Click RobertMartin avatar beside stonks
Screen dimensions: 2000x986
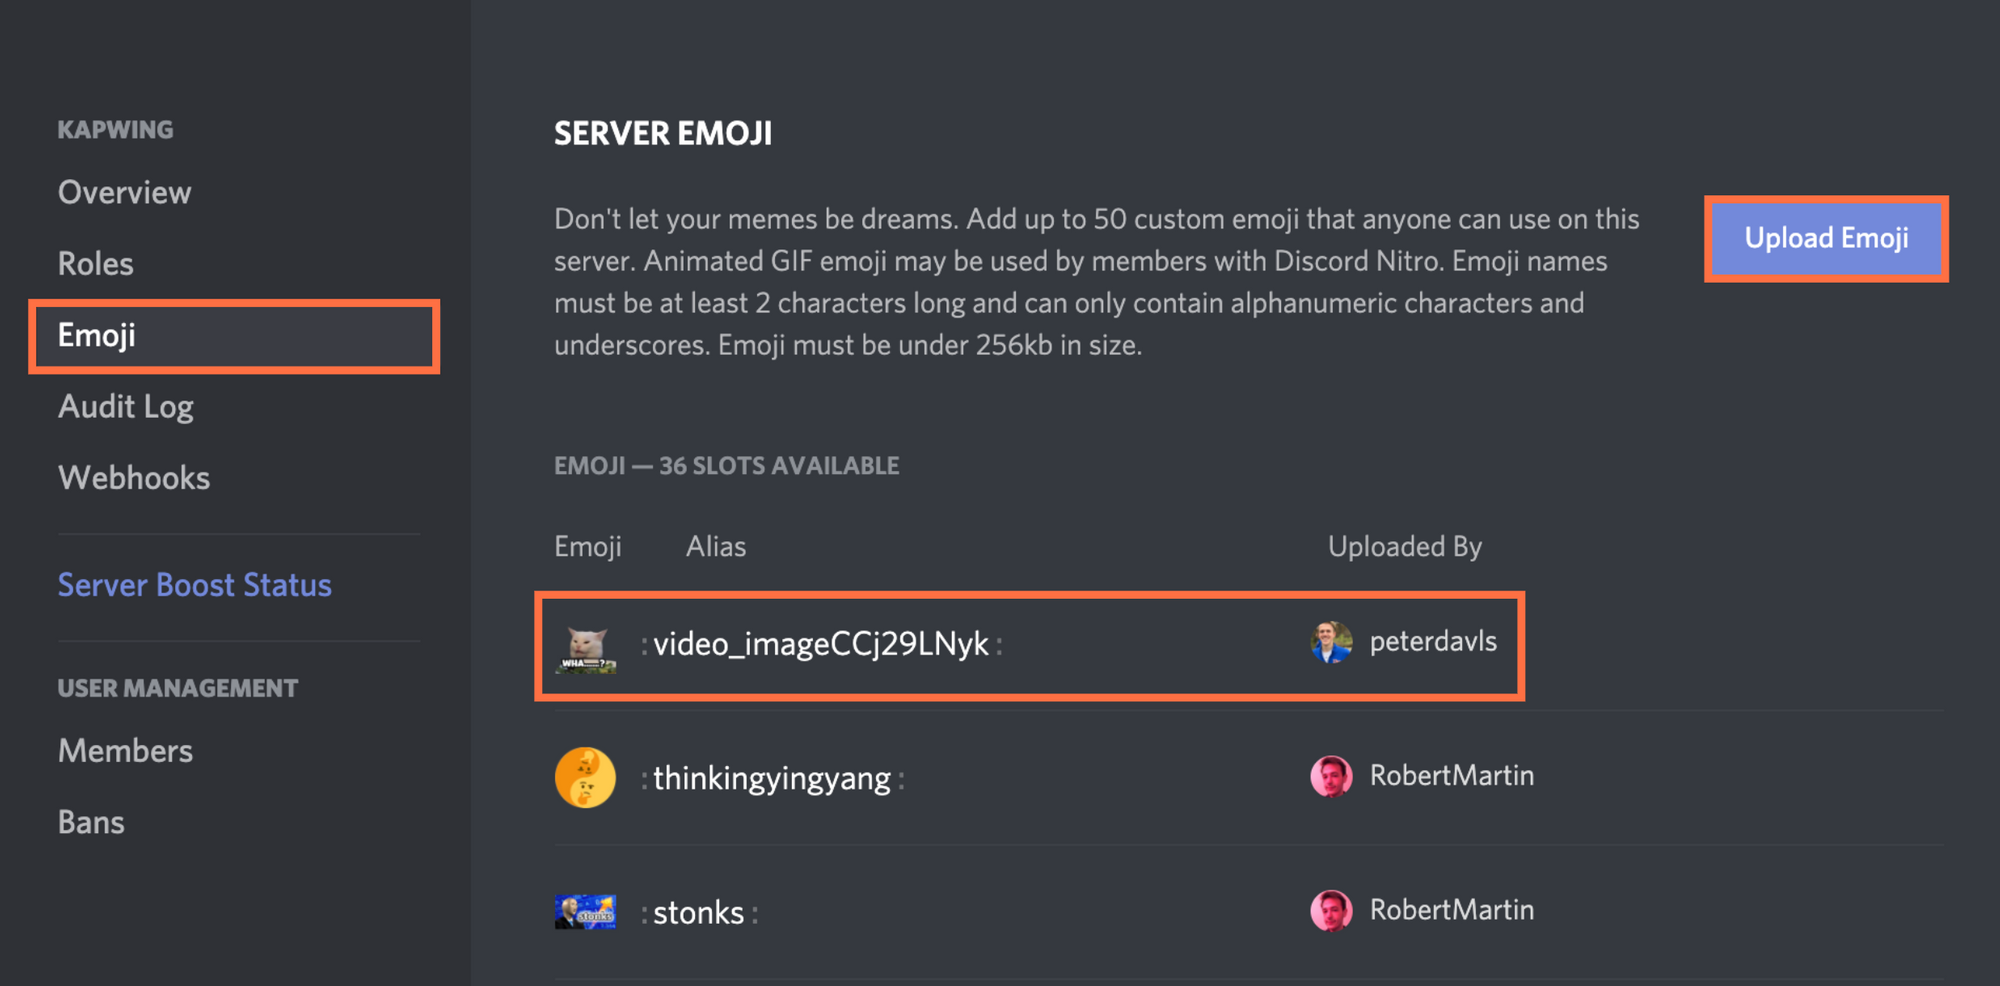tap(1331, 910)
